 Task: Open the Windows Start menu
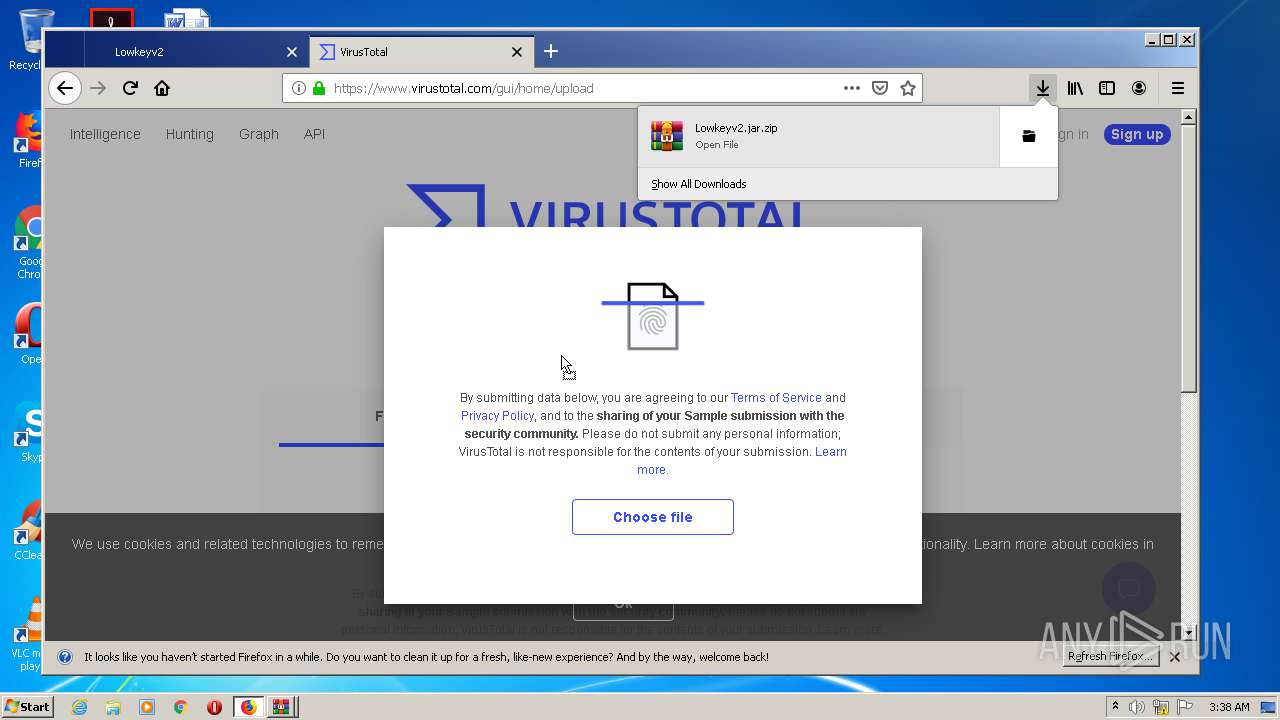coord(27,706)
